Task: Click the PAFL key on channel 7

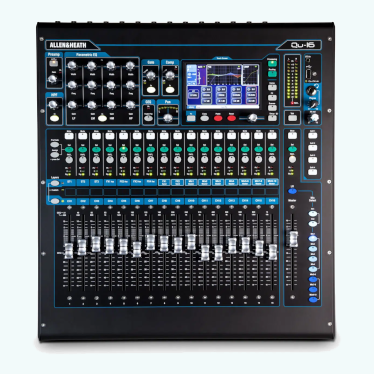Action: (150, 160)
